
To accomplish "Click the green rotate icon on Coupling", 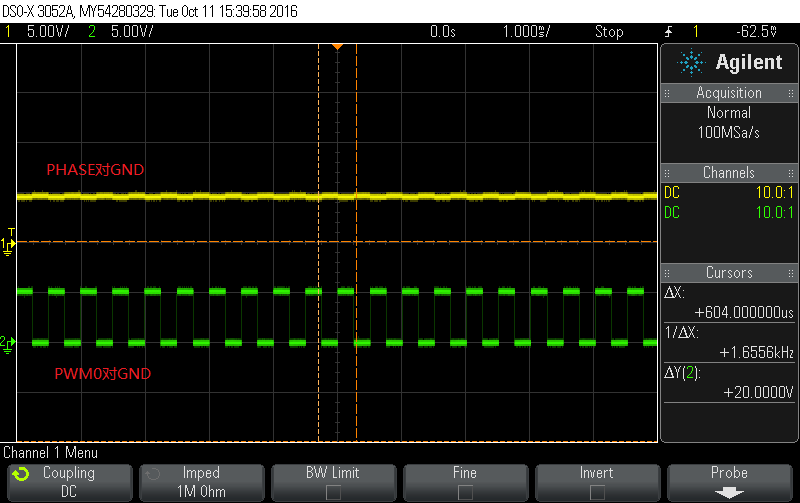I will pyautogui.click(x=21, y=474).
